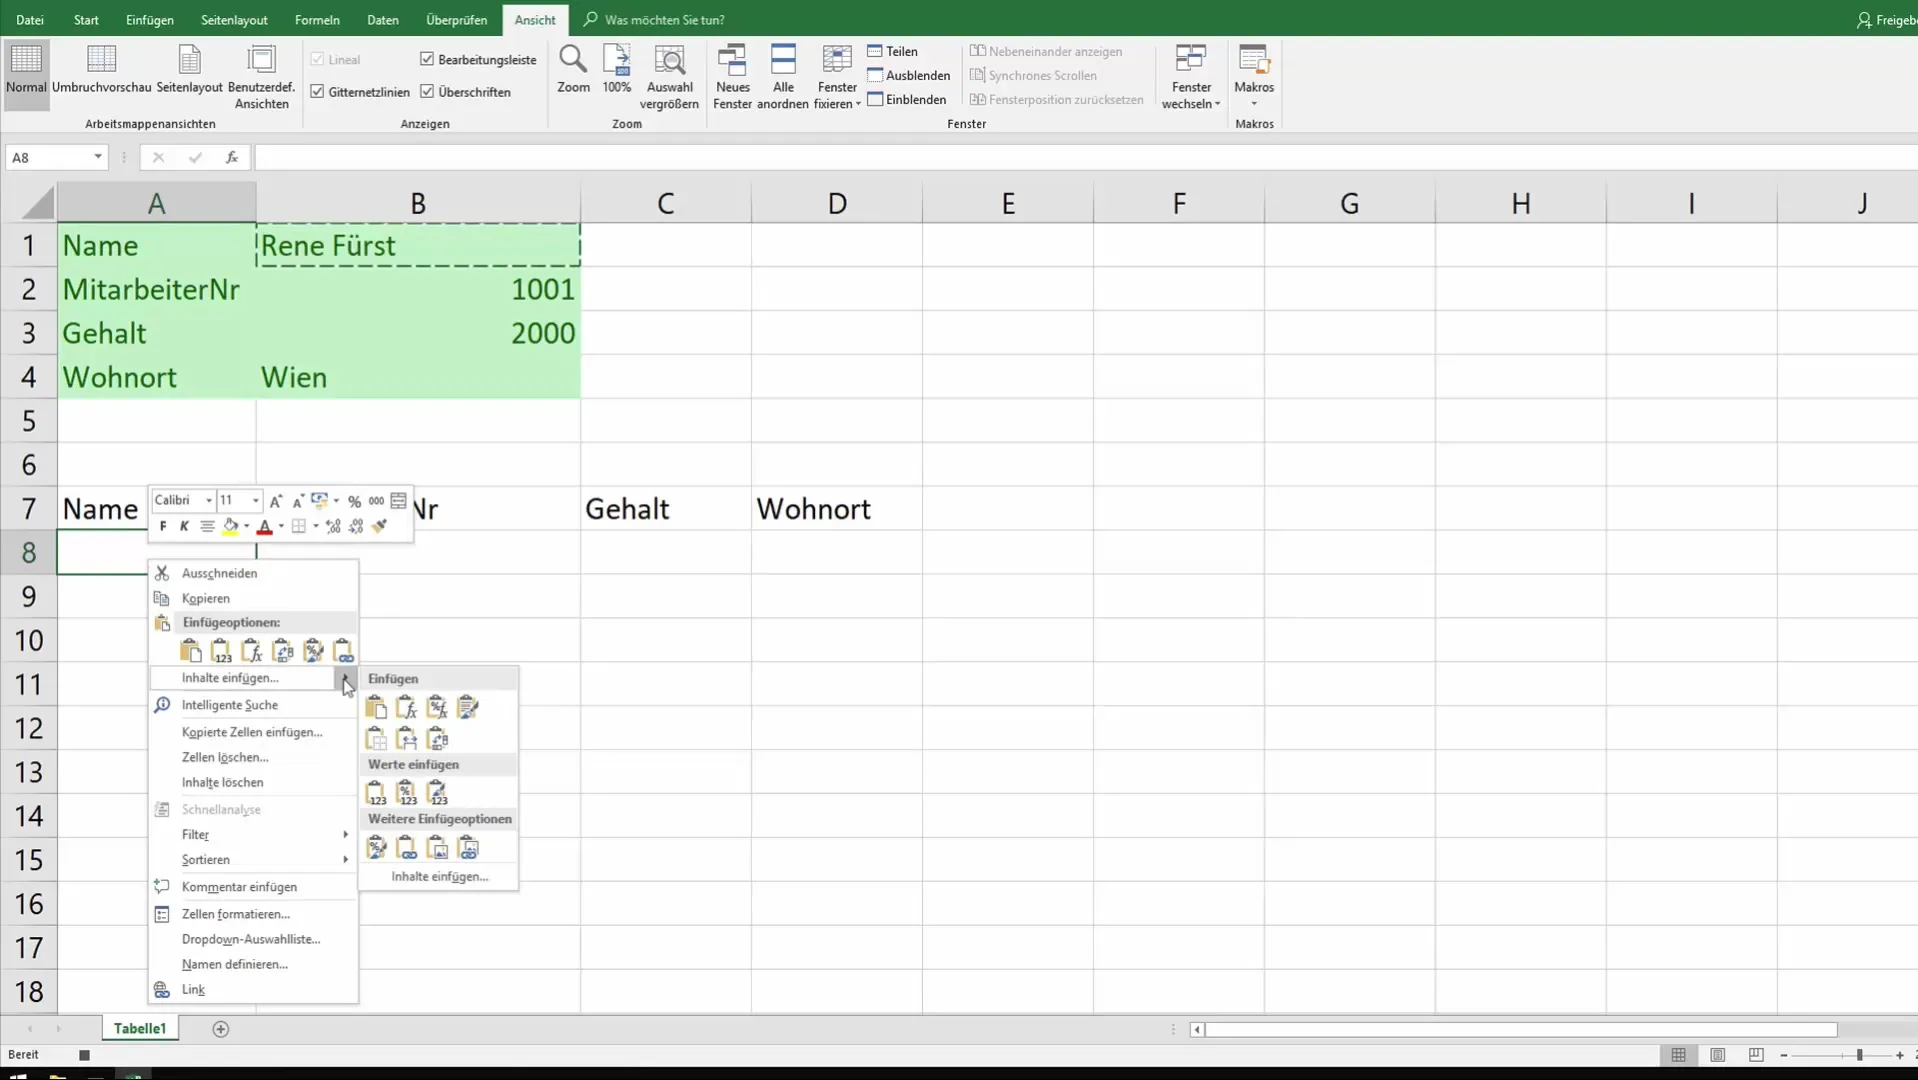
Task: Select normal view button in status bar
Action: (1678, 1055)
